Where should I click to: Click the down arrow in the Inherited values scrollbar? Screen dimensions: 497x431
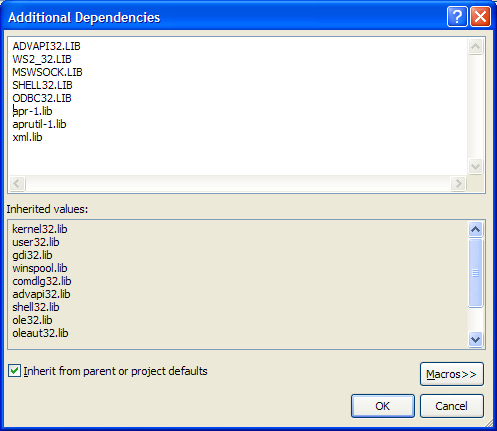pos(475,340)
